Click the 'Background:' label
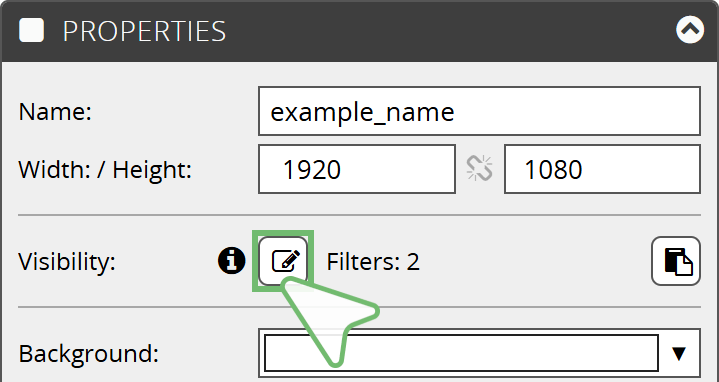Screen dimensions: 719x382 (x=88, y=354)
